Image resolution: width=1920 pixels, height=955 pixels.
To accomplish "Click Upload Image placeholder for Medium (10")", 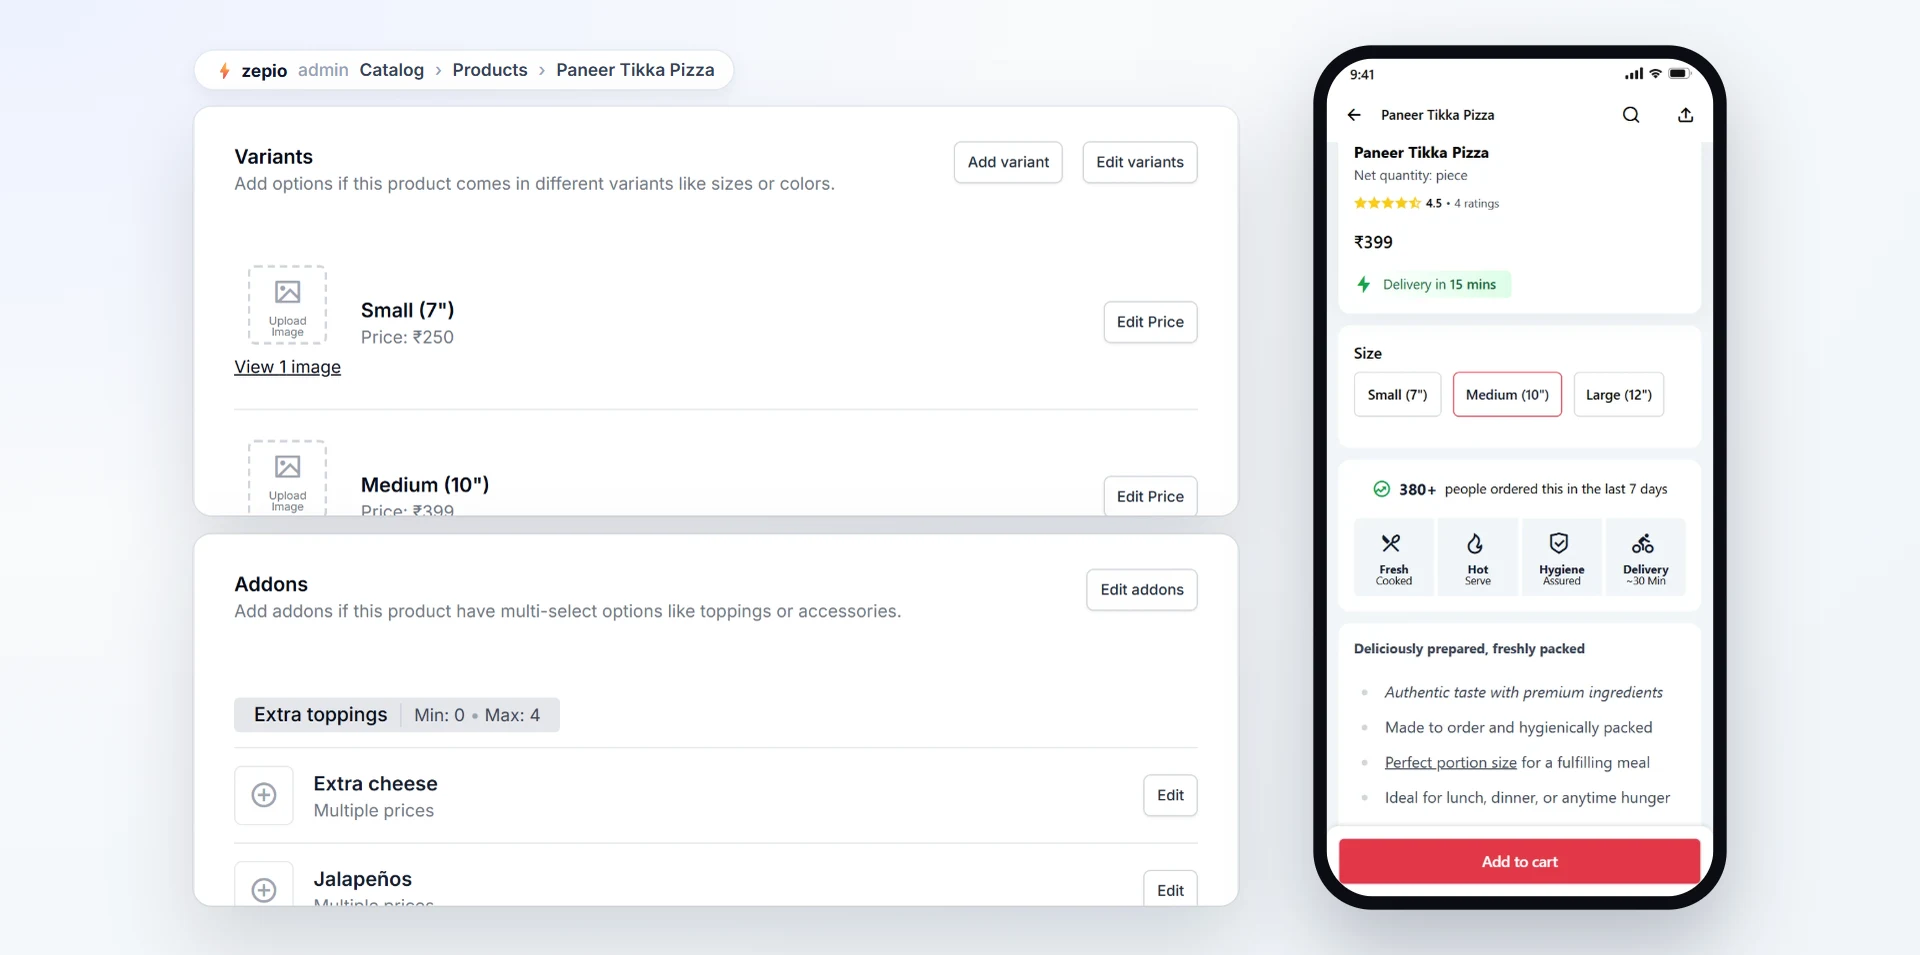I will tap(287, 477).
